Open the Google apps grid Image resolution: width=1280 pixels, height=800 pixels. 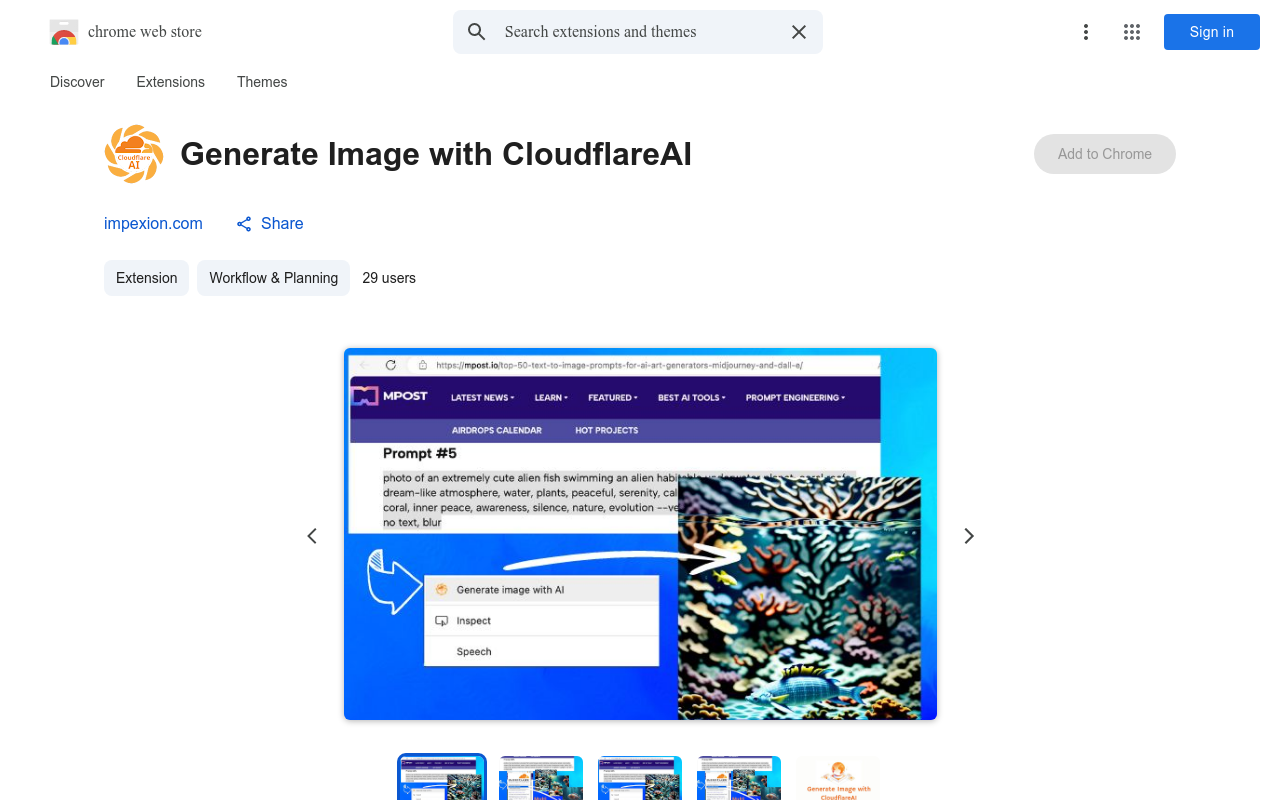coord(1132,32)
